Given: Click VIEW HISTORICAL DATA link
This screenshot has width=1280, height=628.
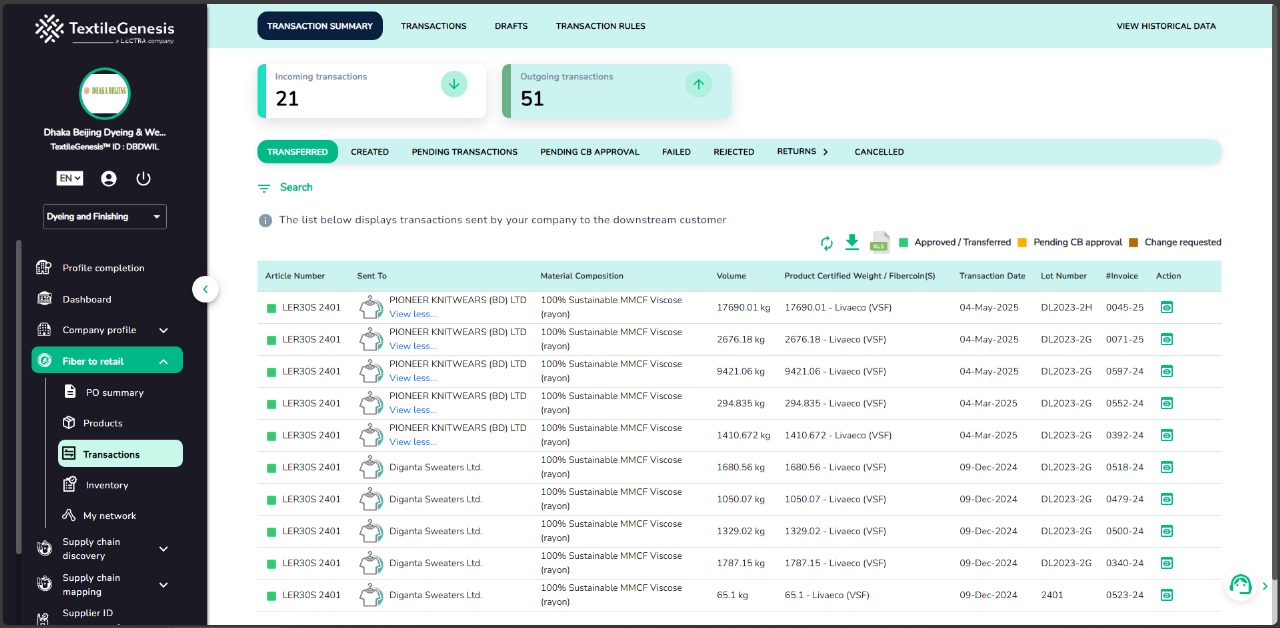Looking at the screenshot, I should pyautogui.click(x=1166, y=26).
